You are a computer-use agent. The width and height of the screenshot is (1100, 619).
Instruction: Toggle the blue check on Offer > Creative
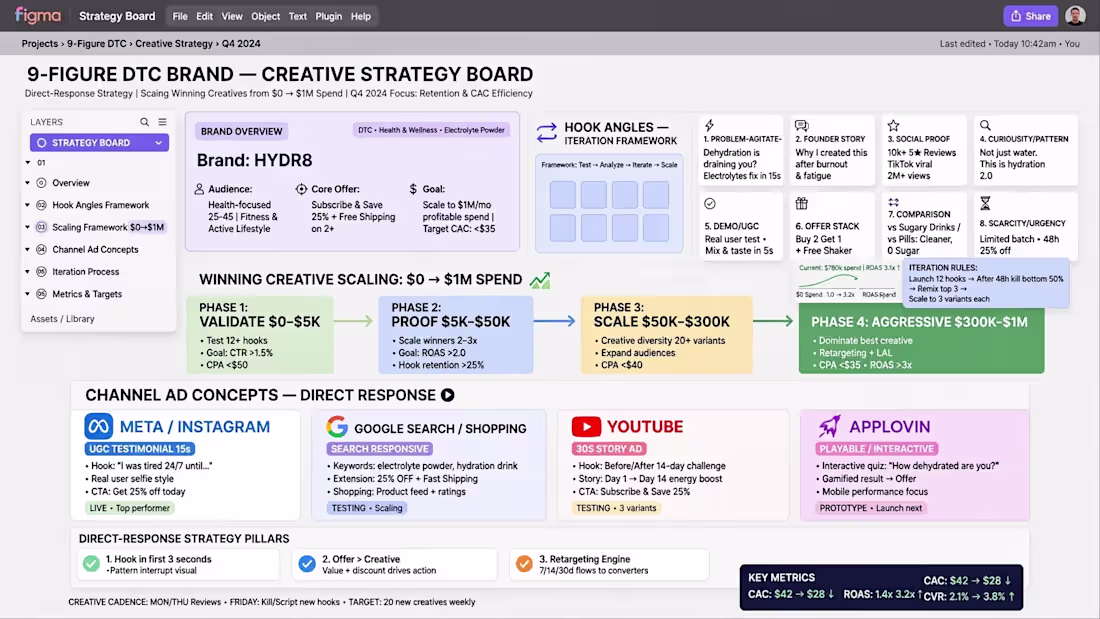pyautogui.click(x=307, y=564)
